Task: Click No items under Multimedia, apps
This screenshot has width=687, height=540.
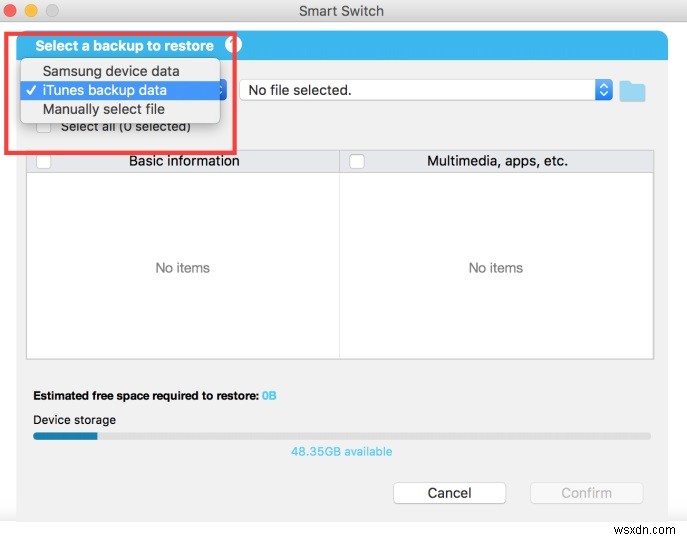Action: point(496,268)
